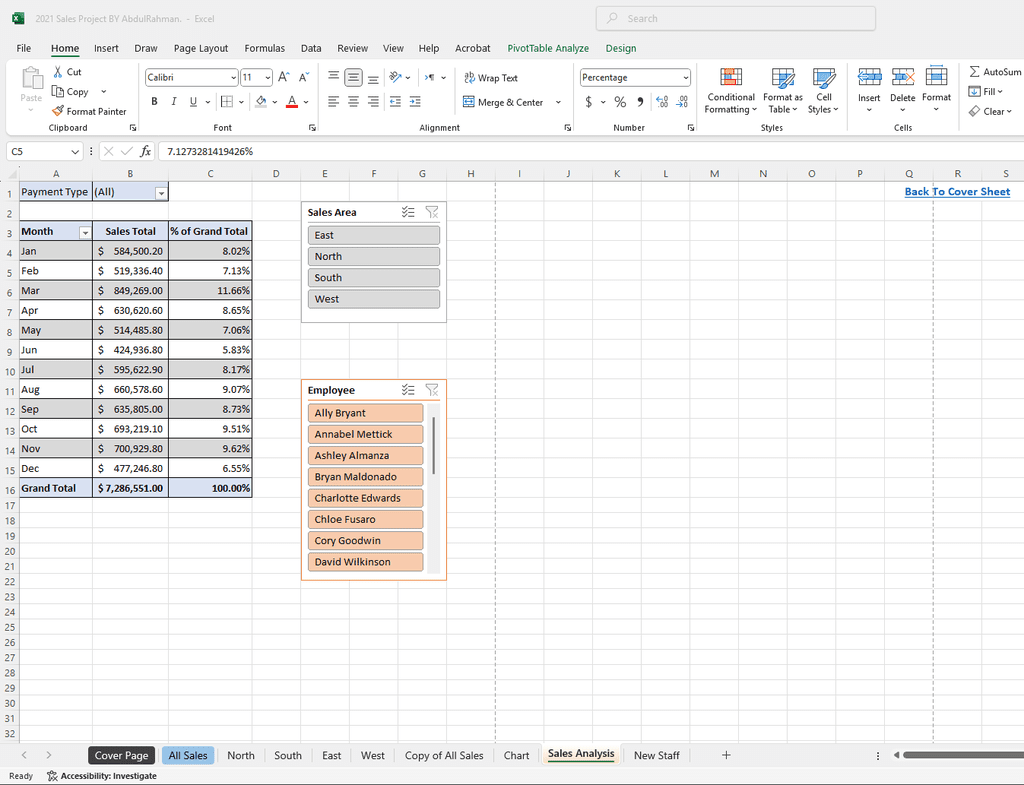
Task: Click the Merge & Center icon
Action: pyautogui.click(x=469, y=102)
